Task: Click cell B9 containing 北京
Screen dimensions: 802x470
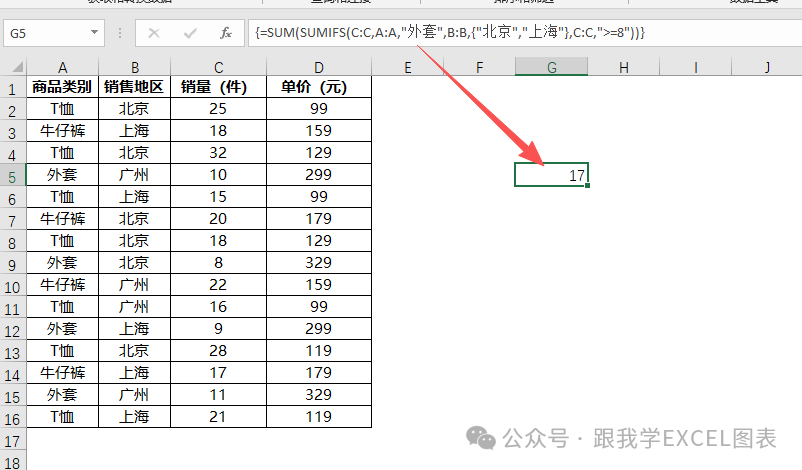Action: coord(135,263)
